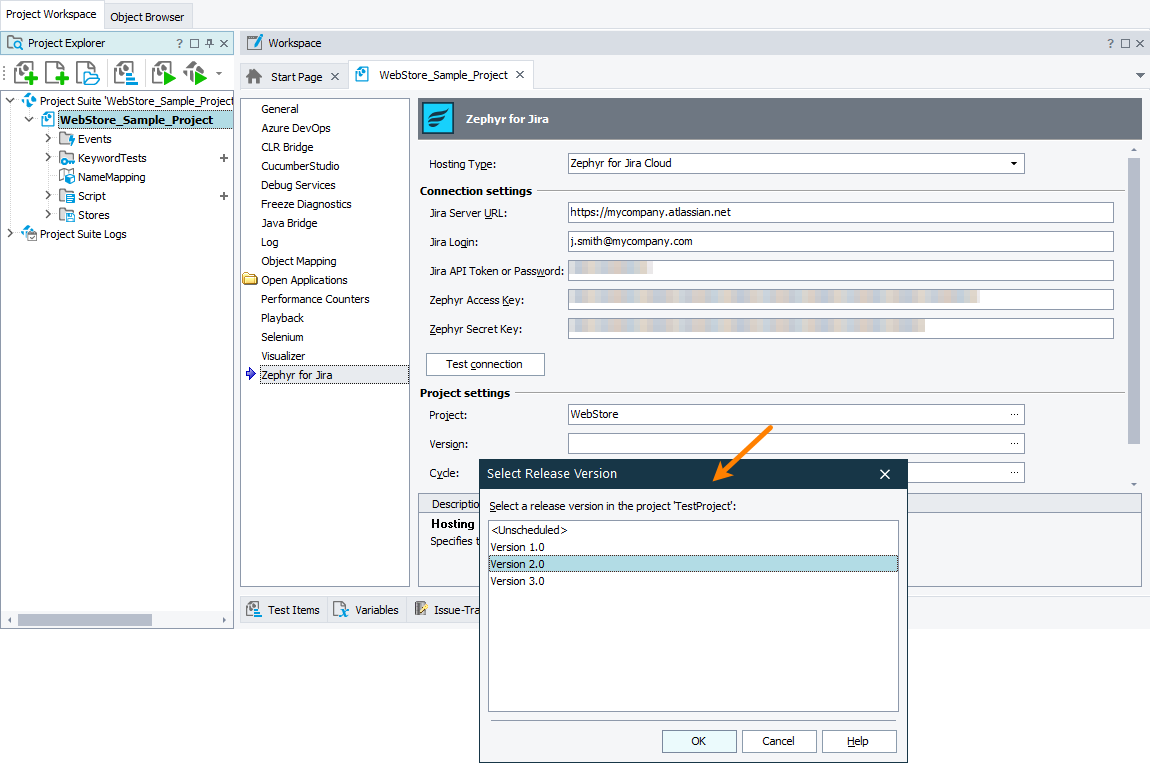Open the workspace tab list dropdown arrow
1150x763 pixels.
coord(1140,76)
